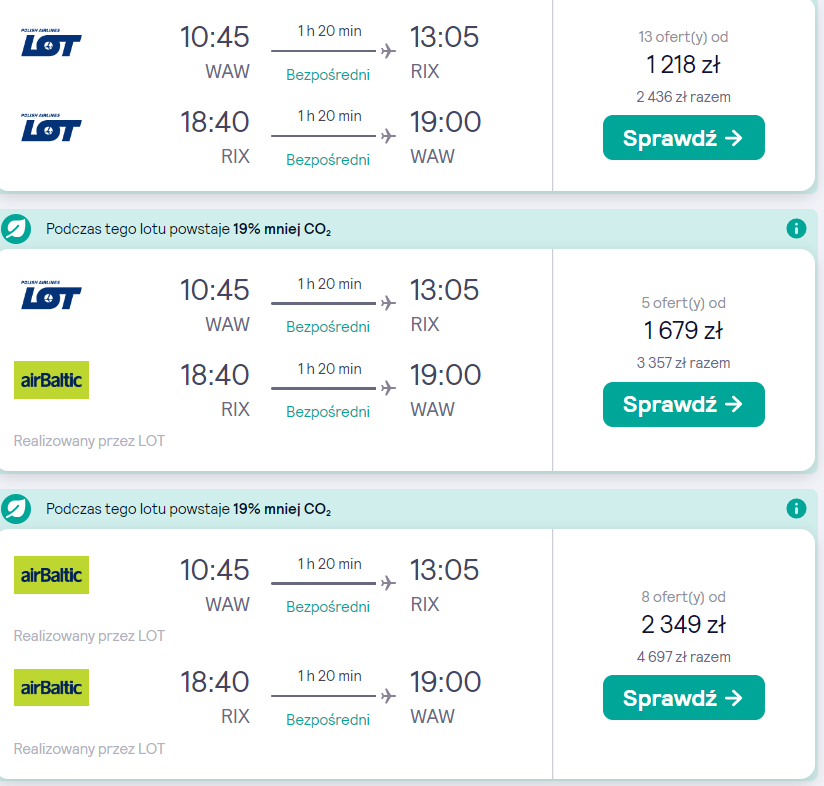
Task: Click the 4 697 zł razem total
Action: 683,657
